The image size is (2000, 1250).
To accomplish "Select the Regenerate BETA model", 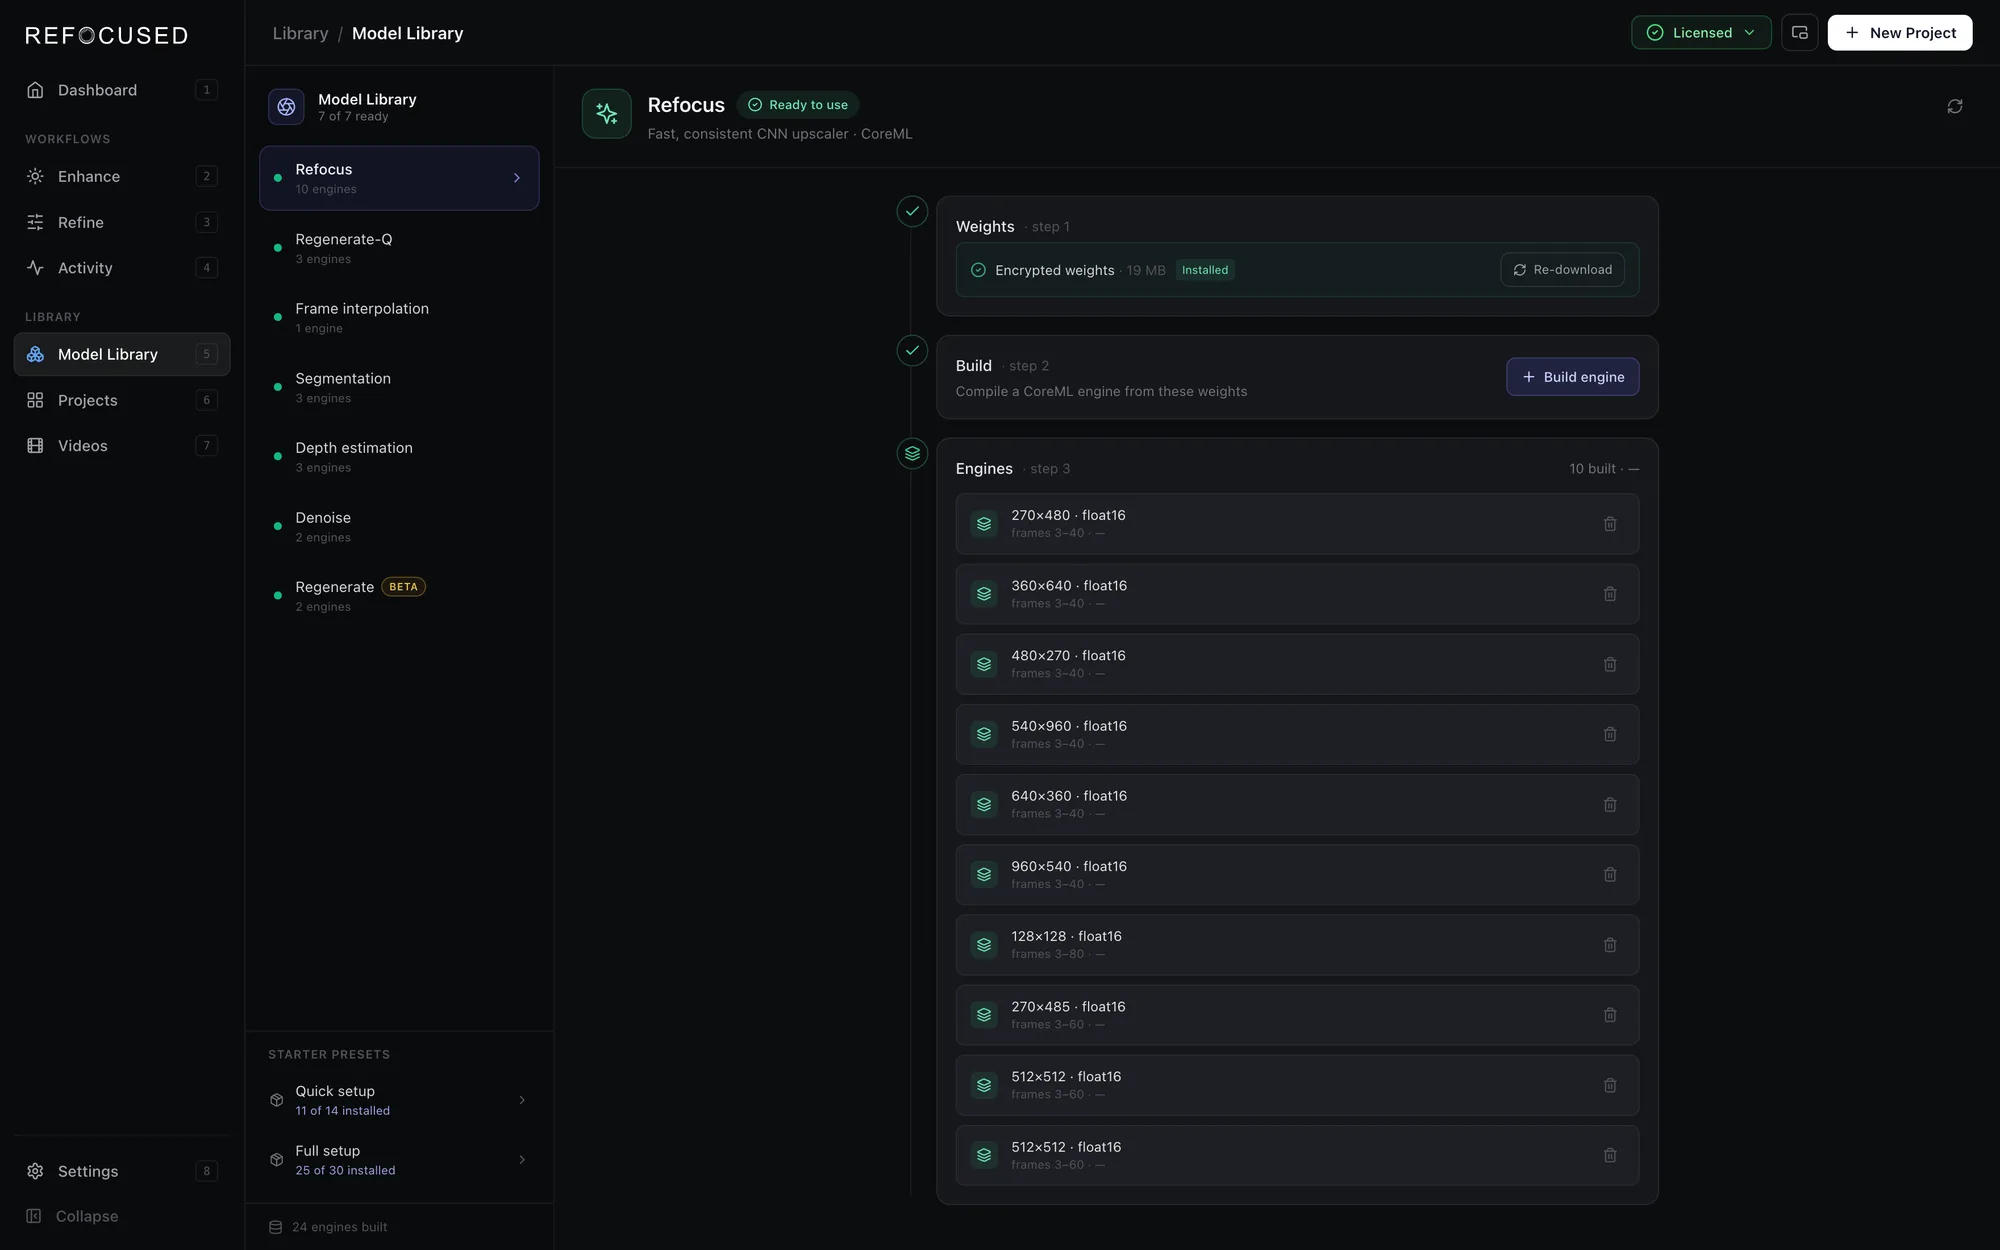I will (x=399, y=596).
